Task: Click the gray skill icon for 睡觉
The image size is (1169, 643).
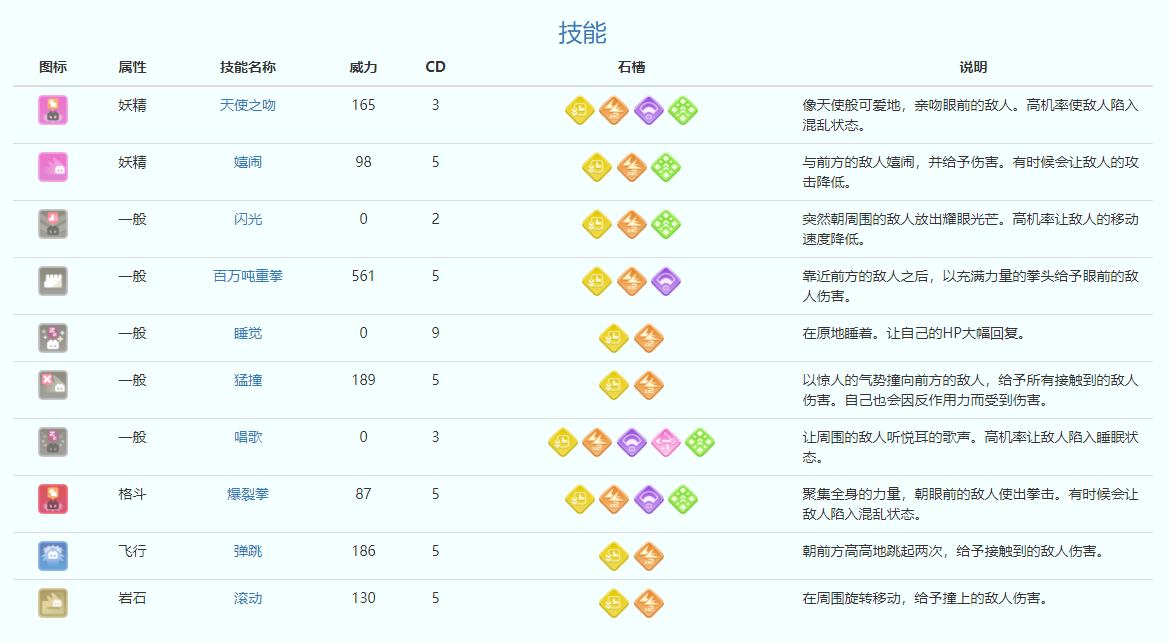Action: (x=53, y=338)
